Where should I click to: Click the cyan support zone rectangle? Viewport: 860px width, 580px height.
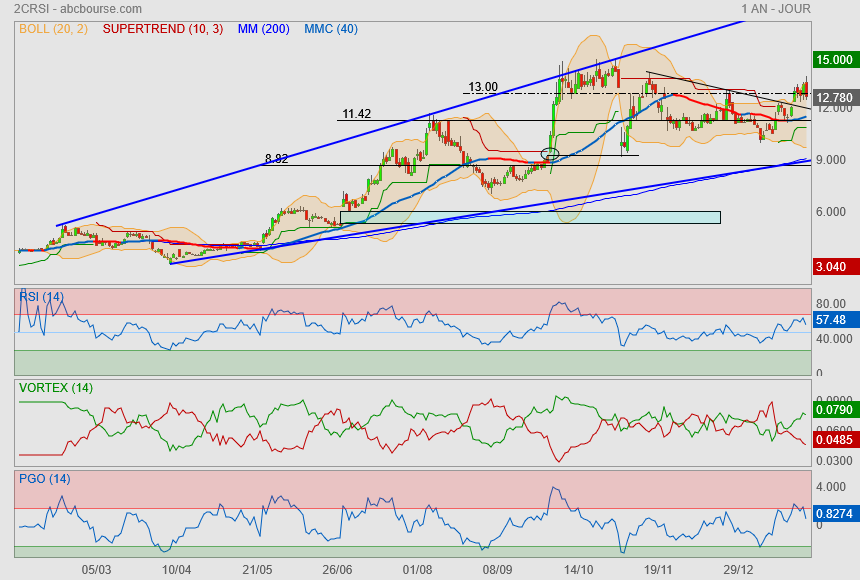coord(530,217)
